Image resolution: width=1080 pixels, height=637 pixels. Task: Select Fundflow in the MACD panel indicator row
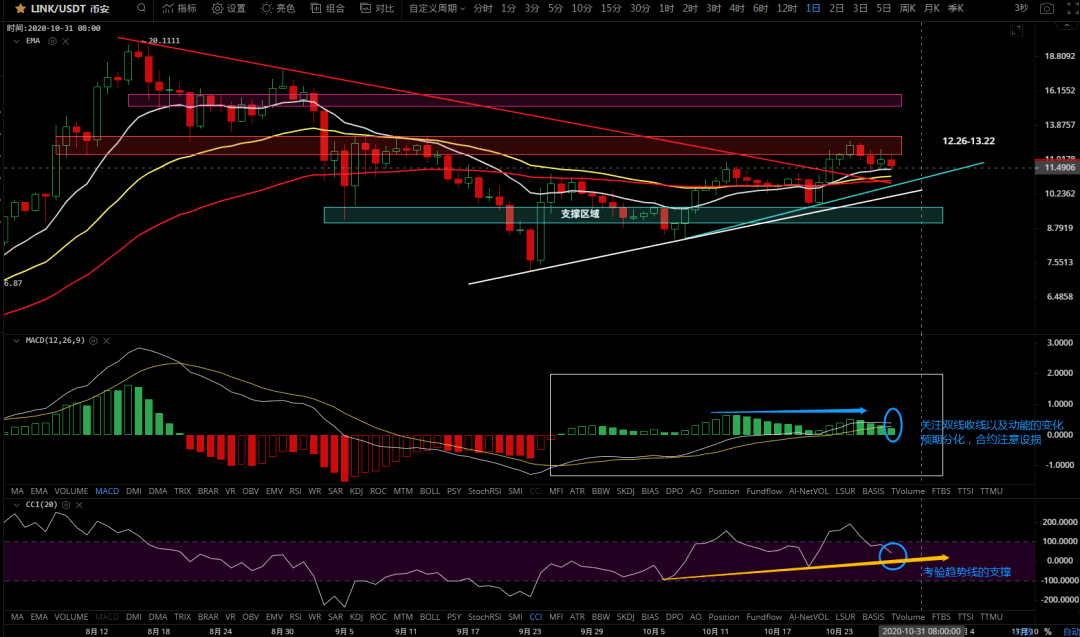click(x=764, y=491)
